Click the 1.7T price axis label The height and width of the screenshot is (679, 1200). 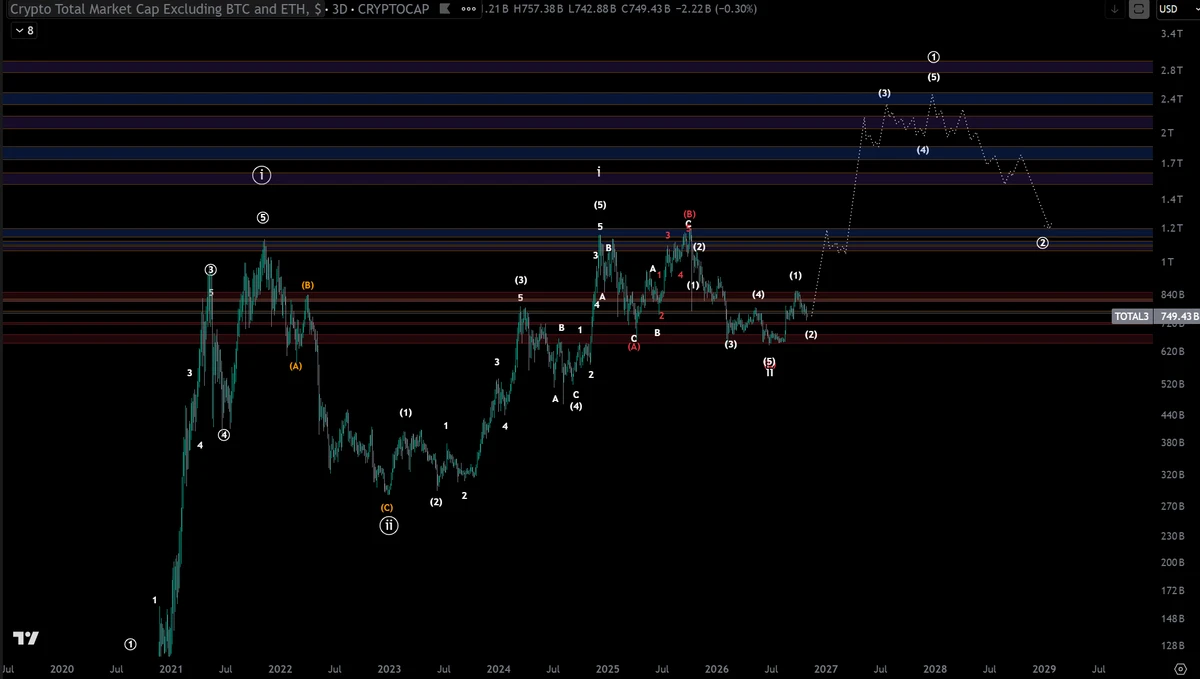[x=1172, y=162]
